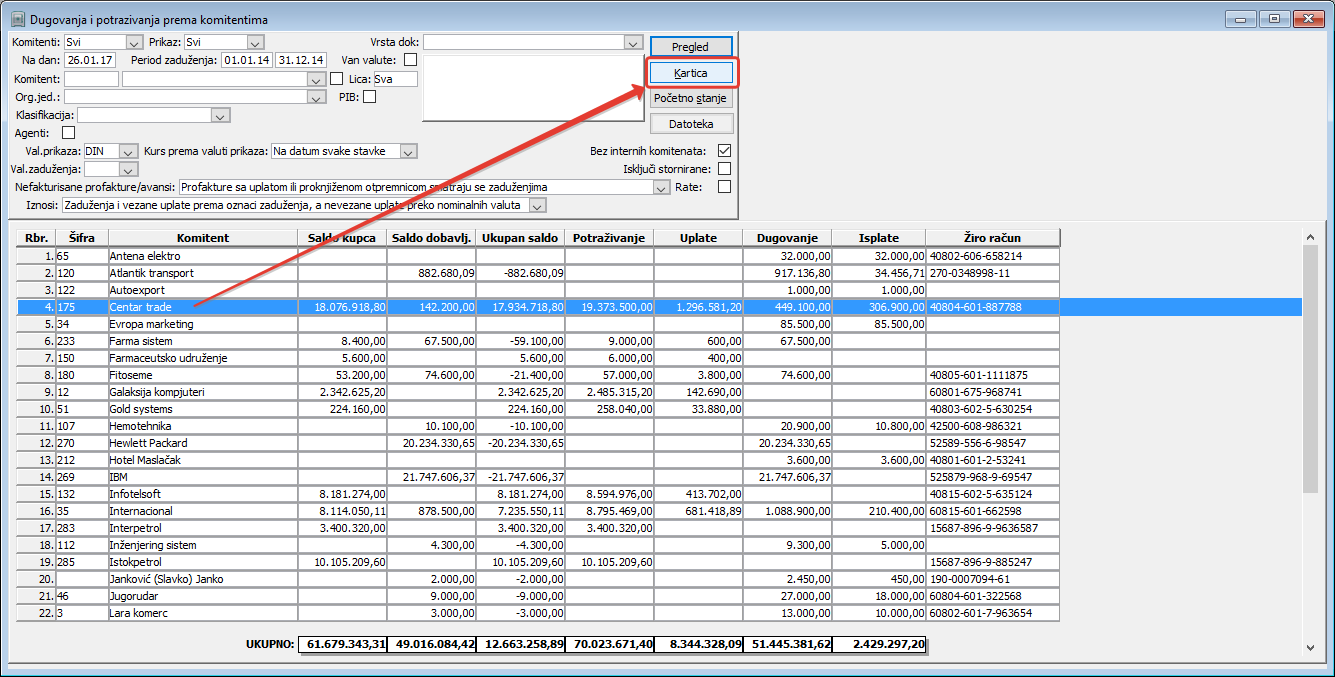
Task: Toggle the Rate checkbox
Action: coord(724,187)
